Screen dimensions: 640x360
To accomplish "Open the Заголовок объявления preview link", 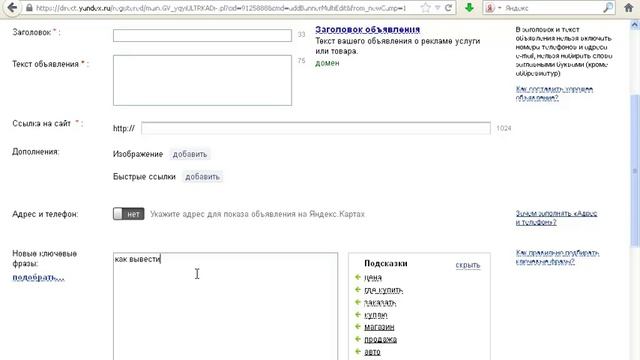I will 367,29.
